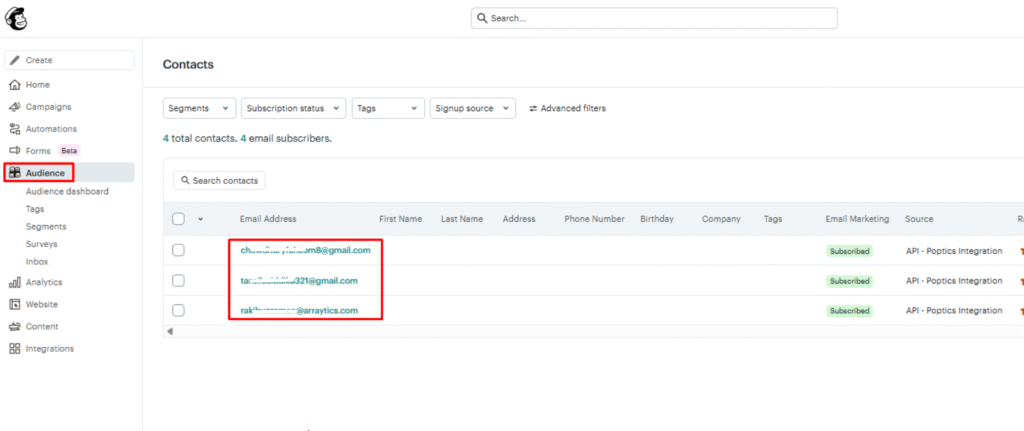Go to Surveys under Audience
Viewport: 1024px width, 431px height.
click(42, 244)
